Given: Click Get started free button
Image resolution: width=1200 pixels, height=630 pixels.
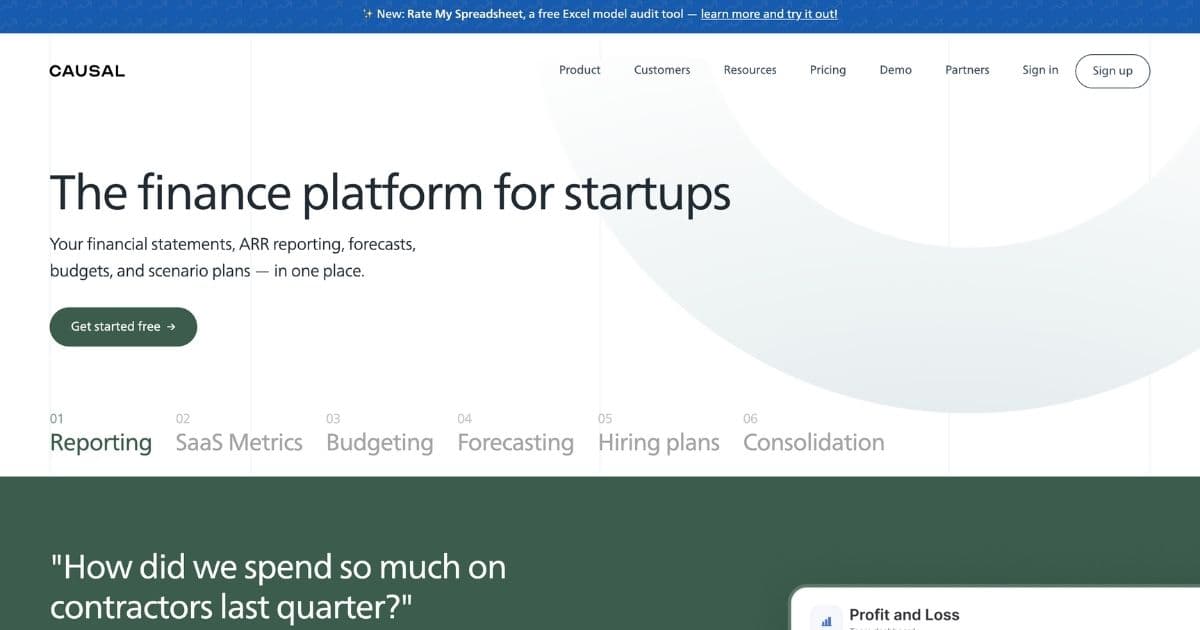Looking at the screenshot, I should pyautogui.click(x=123, y=327).
